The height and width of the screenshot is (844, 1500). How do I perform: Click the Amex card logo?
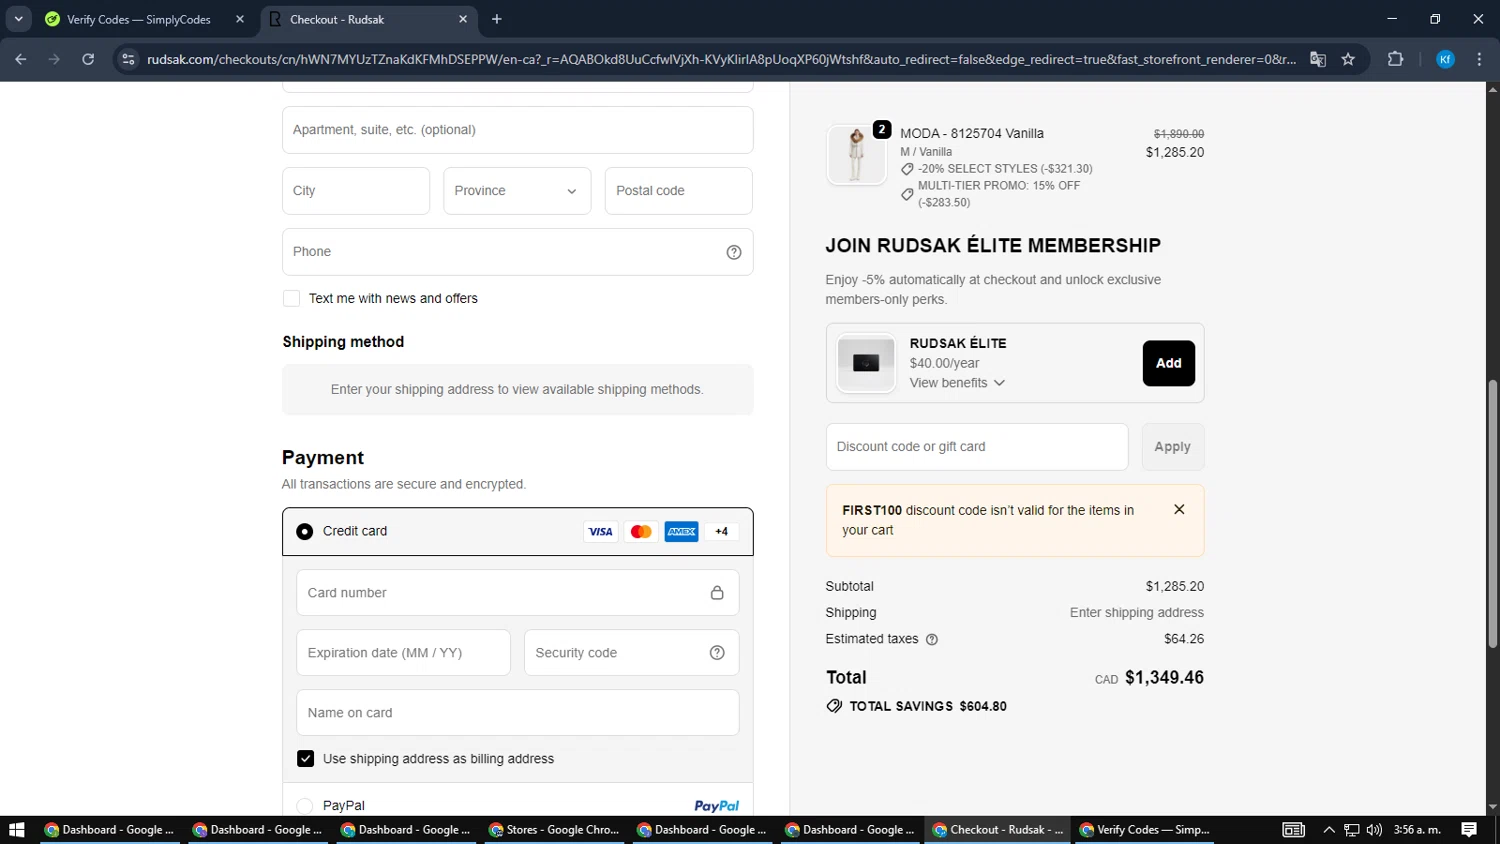click(x=682, y=532)
